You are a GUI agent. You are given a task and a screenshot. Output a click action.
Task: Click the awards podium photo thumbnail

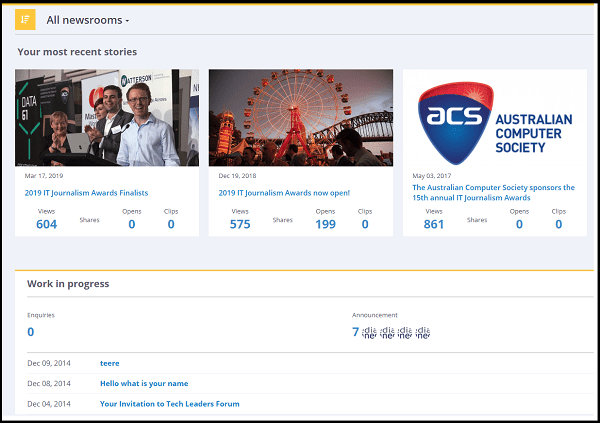[x=107, y=118]
